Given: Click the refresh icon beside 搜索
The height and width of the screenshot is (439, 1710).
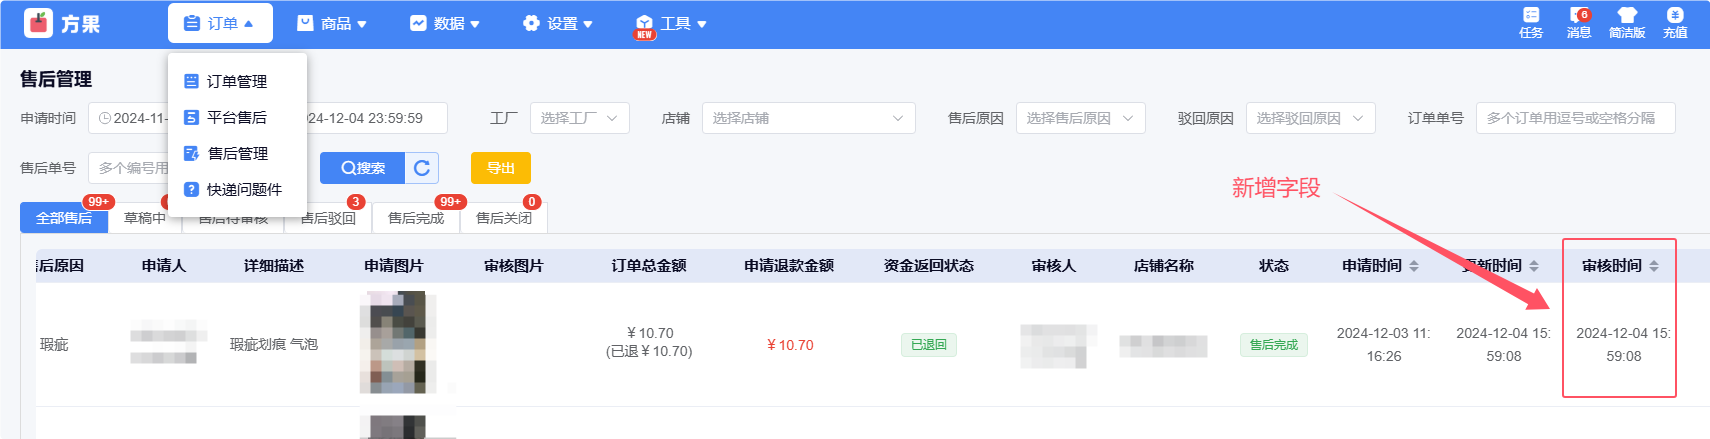Looking at the screenshot, I should tap(422, 168).
